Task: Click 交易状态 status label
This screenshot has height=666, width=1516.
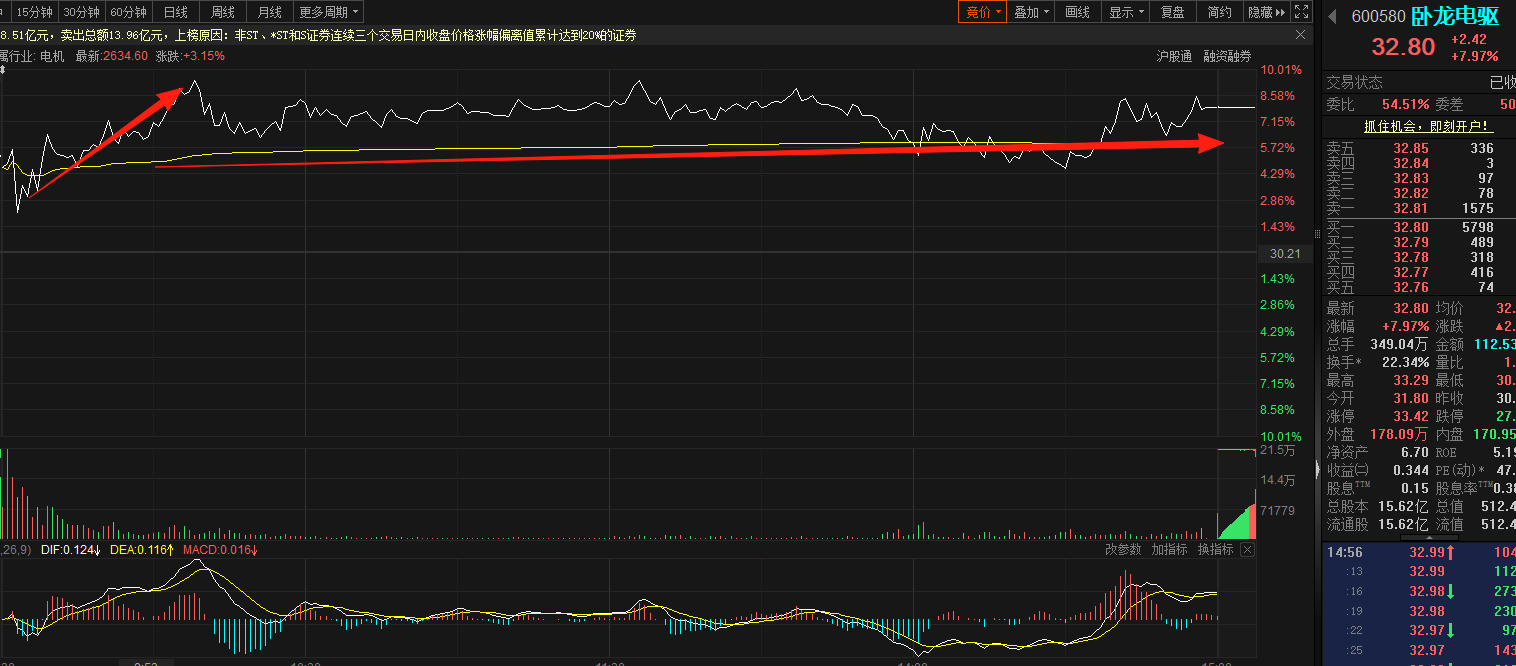Action: (1355, 82)
